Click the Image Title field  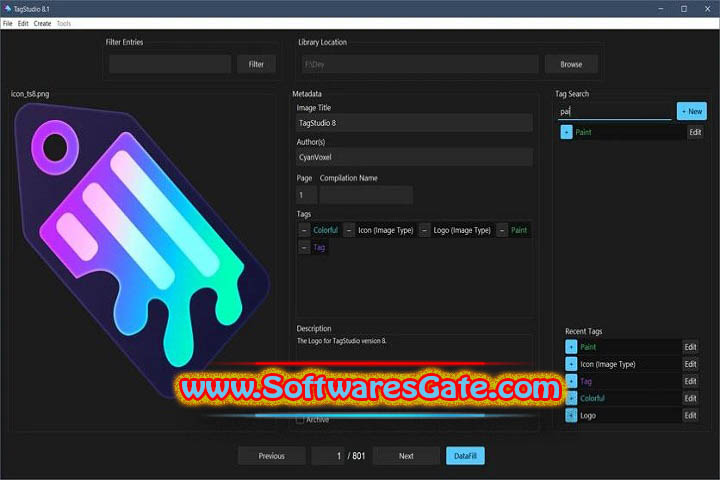coord(414,123)
